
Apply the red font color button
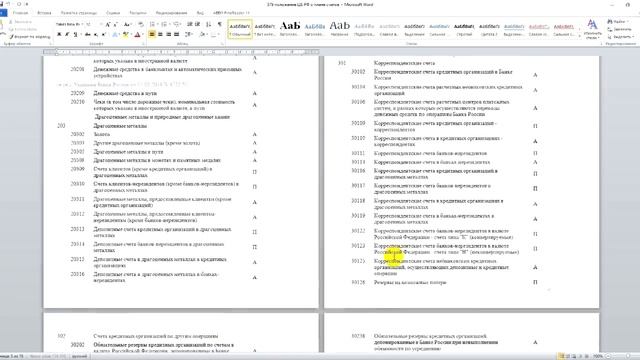[138, 35]
